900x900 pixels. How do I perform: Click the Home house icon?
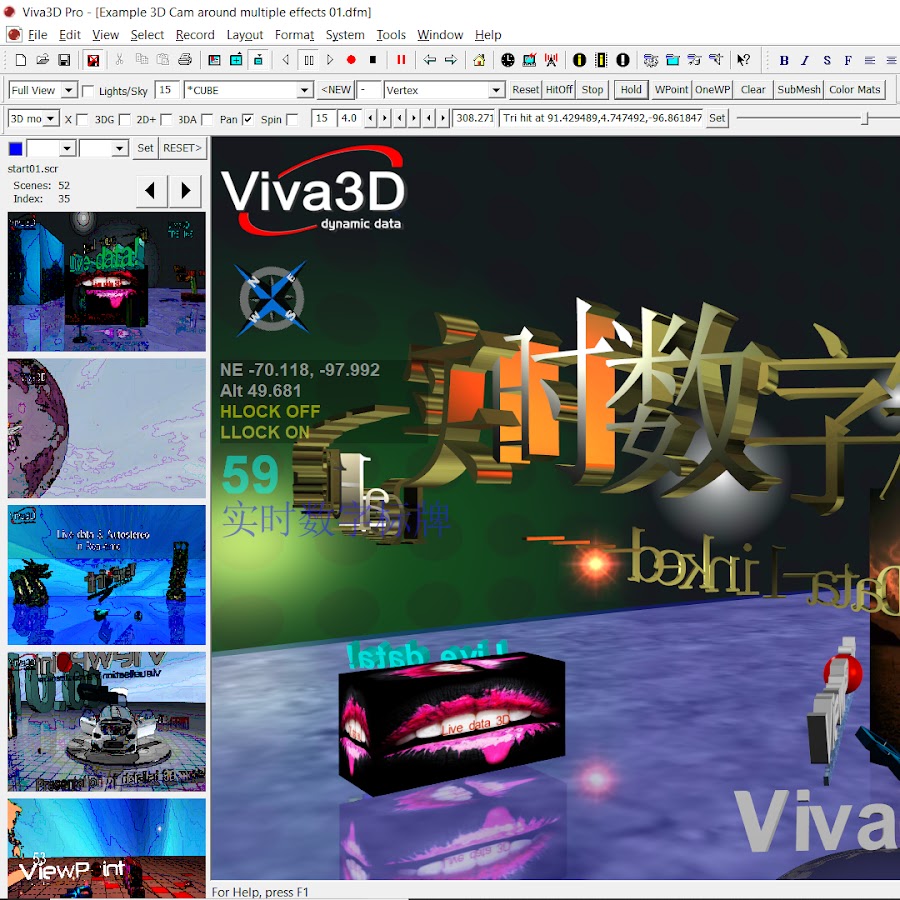click(x=479, y=60)
